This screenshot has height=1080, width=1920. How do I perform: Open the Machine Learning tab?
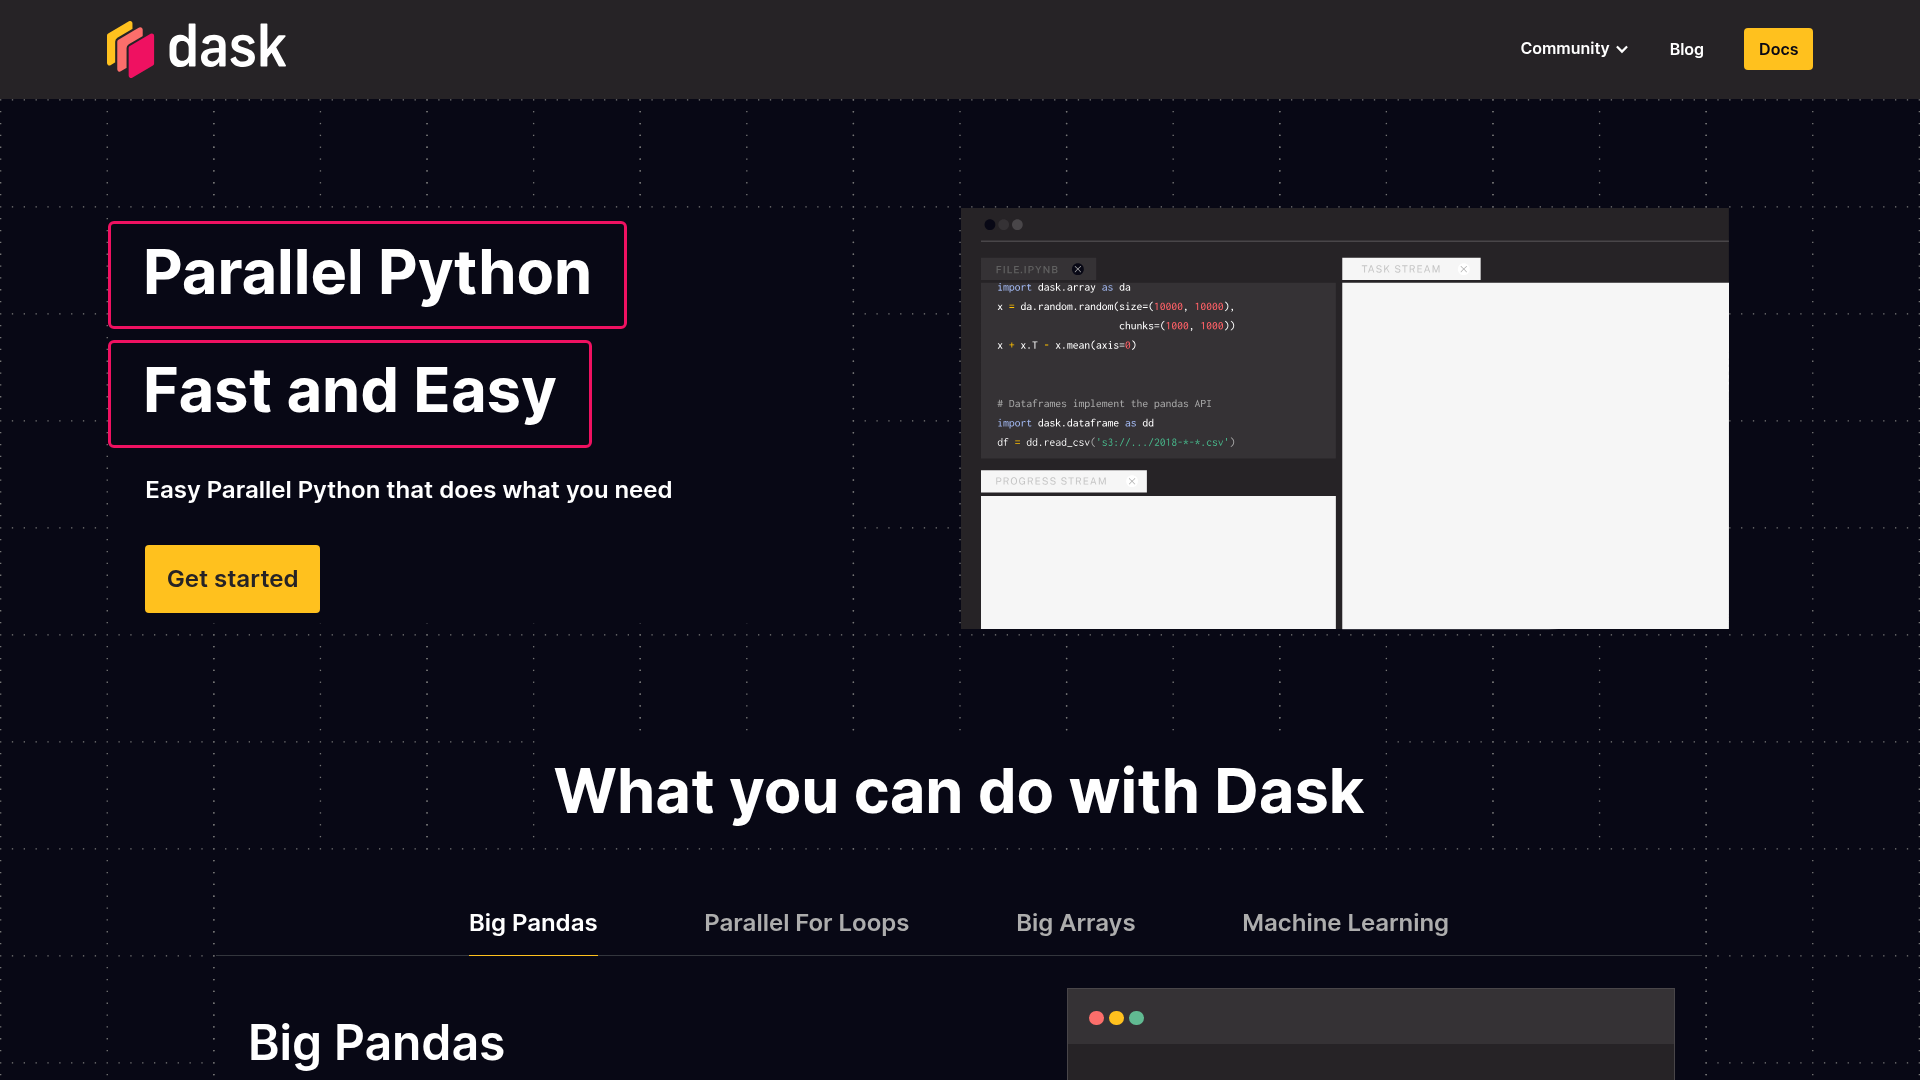click(1345, 922)
